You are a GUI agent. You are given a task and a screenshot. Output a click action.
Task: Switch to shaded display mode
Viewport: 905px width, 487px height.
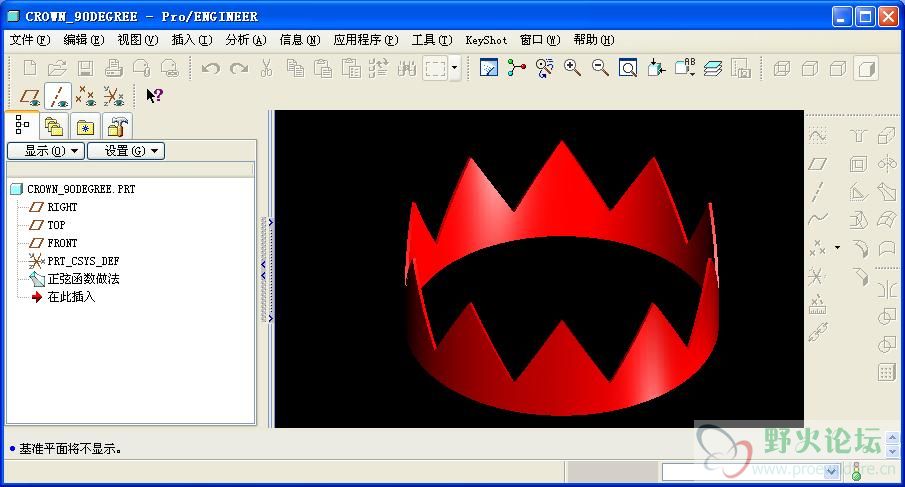click(x=866, y=69)
